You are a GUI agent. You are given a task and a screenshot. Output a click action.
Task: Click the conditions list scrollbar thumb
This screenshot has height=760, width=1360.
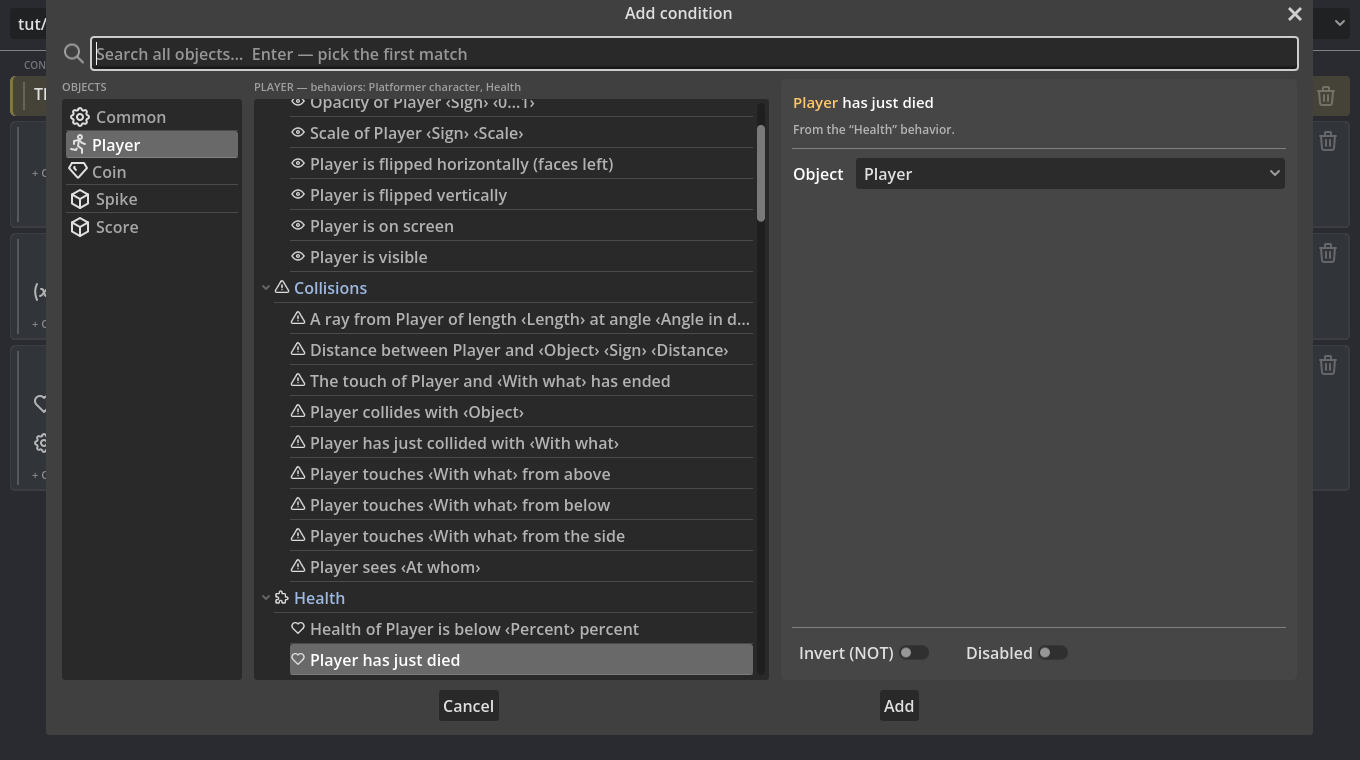[x=761, y=172]
